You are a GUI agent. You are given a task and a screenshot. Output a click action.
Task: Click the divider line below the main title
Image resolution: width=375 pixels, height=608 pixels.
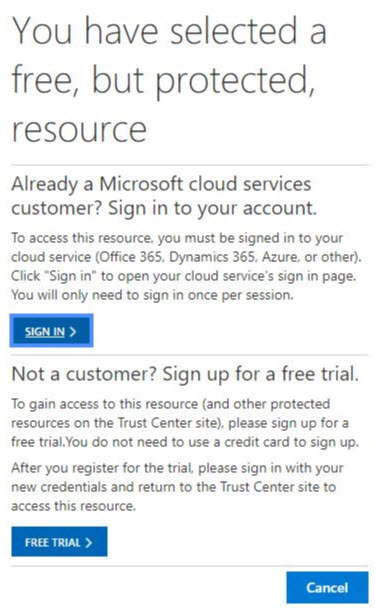coord(190,165)
